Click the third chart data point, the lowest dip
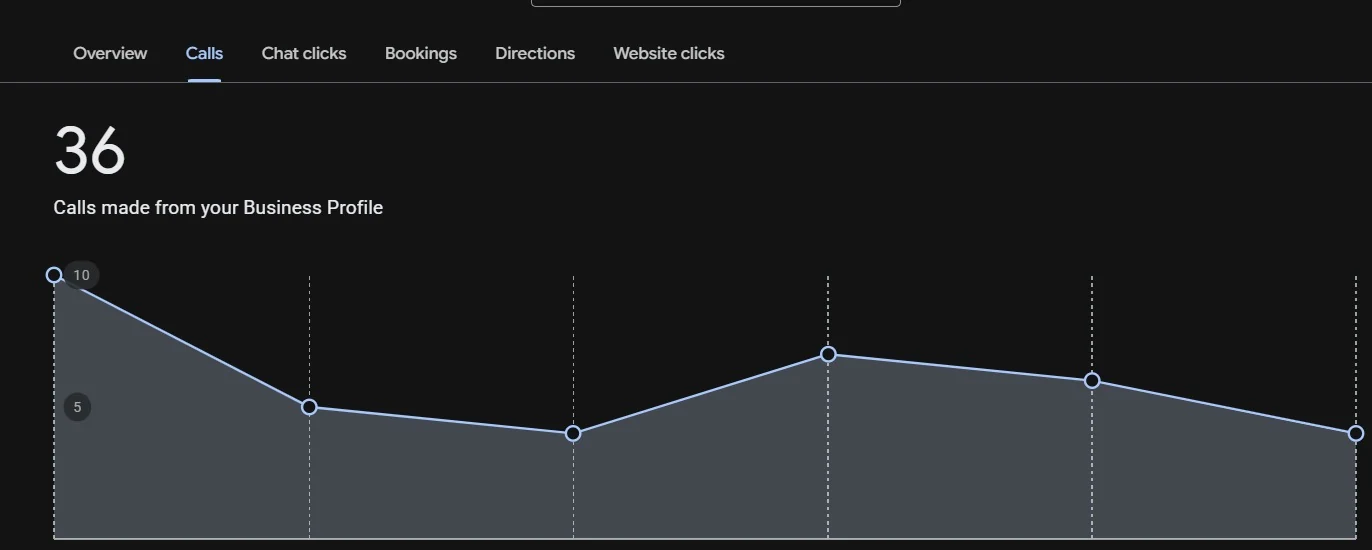This screenshot has height=550, width=1372. 573,433
